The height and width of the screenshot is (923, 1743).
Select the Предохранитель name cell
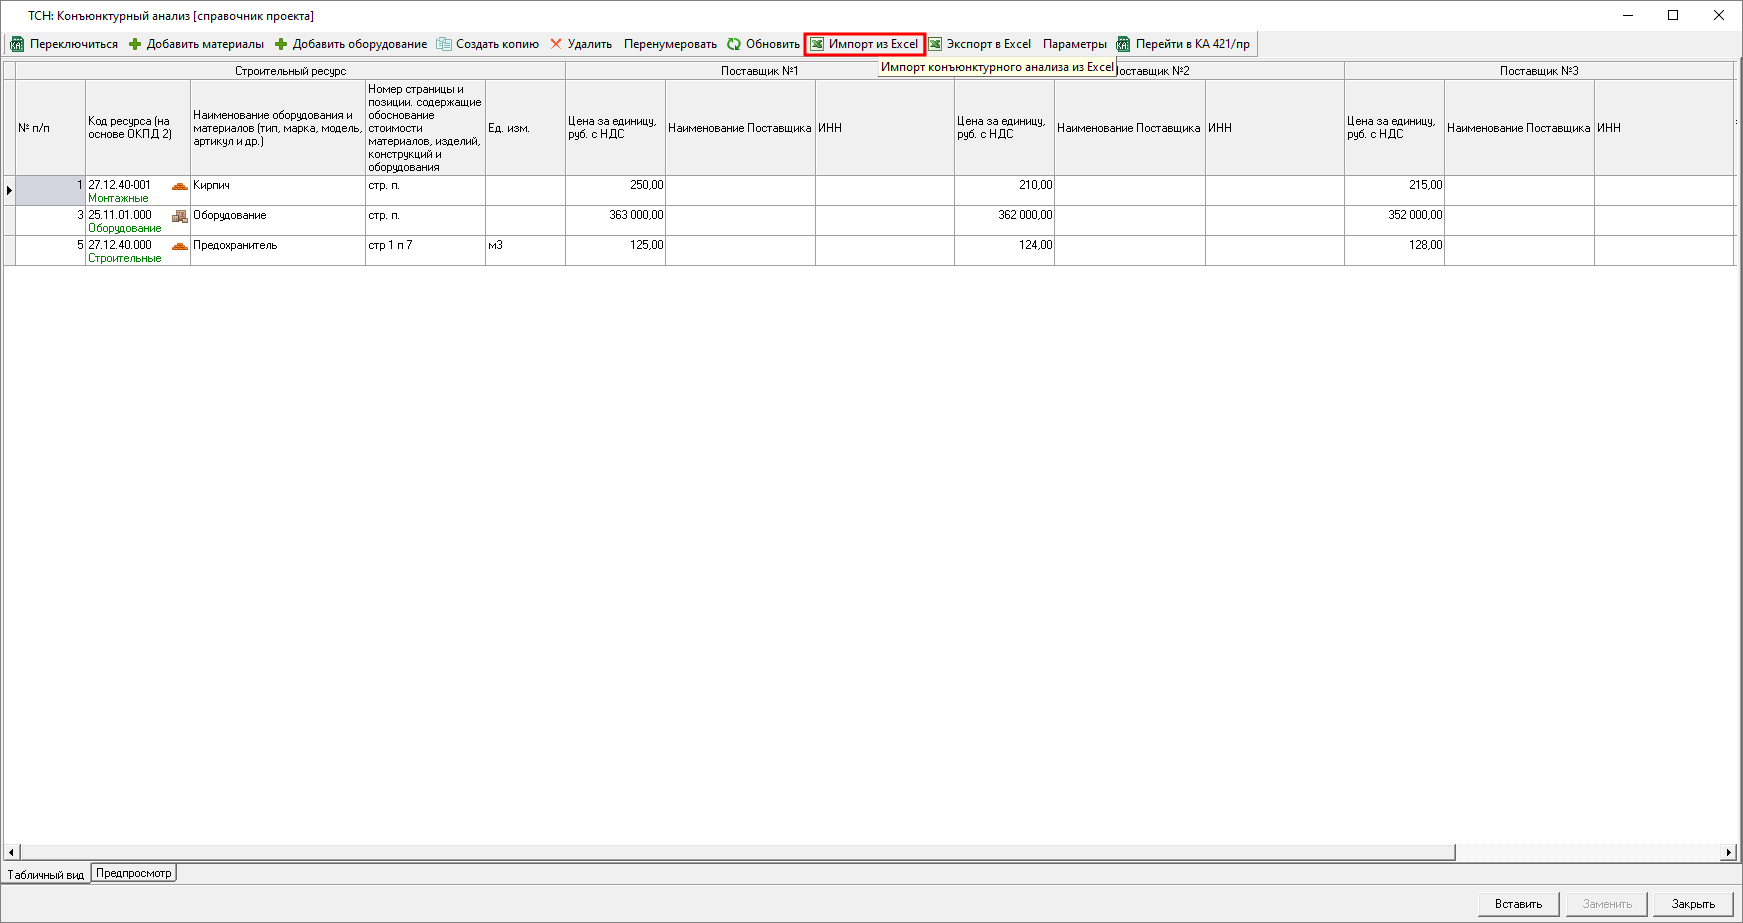tap(277, 250)
